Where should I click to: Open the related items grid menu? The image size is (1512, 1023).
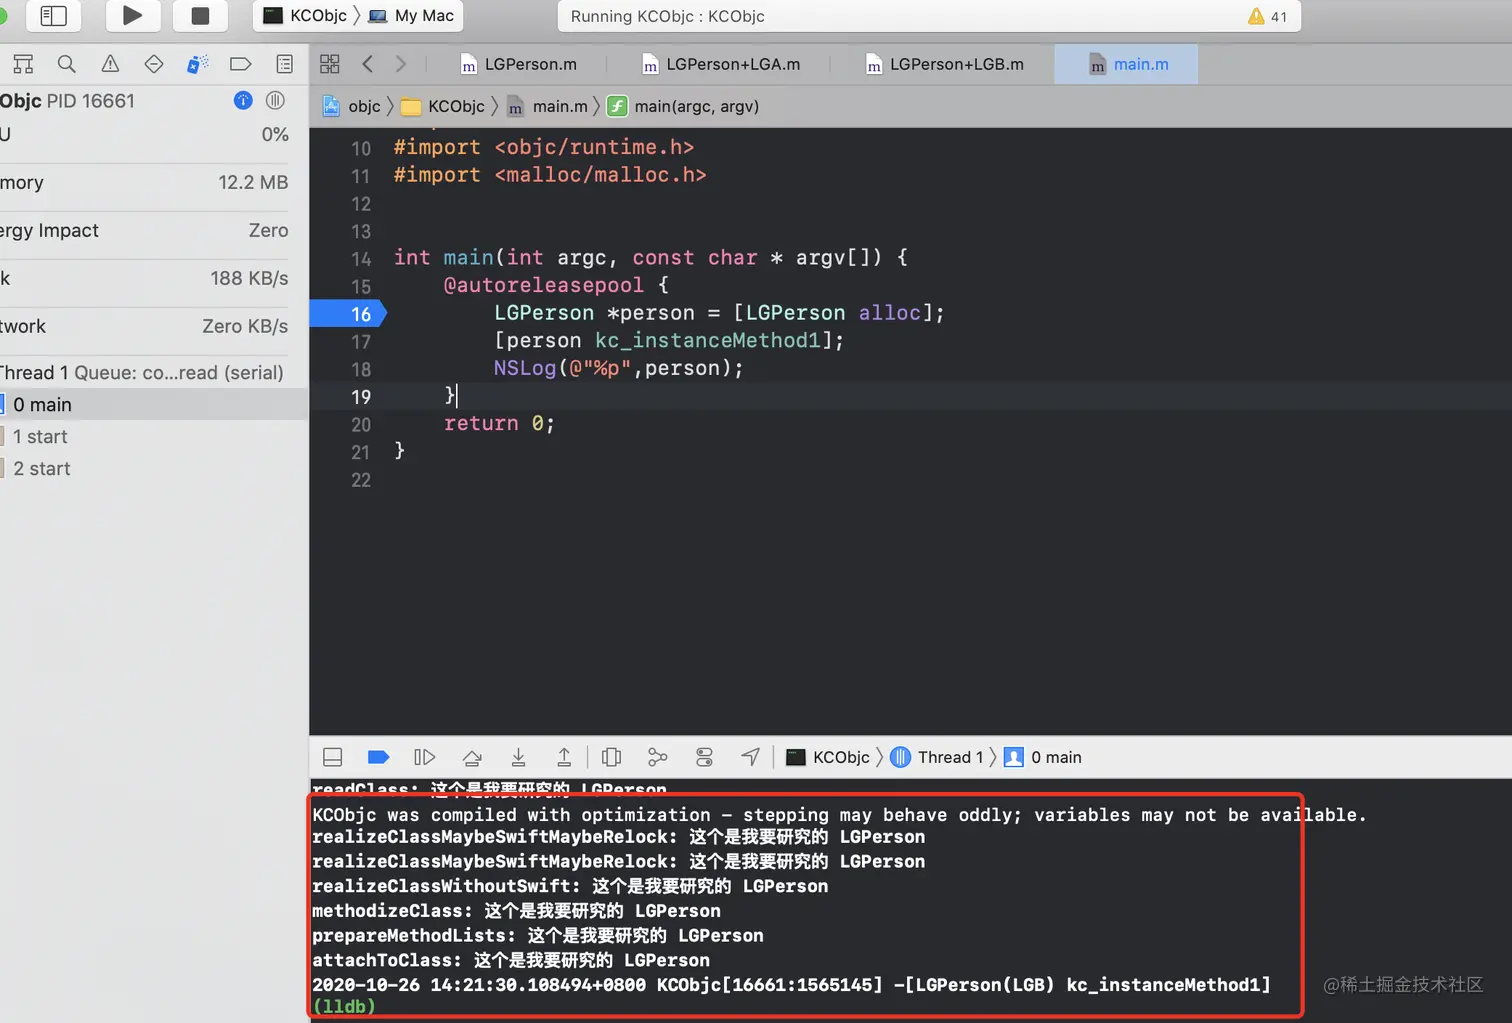coord(330,64)
